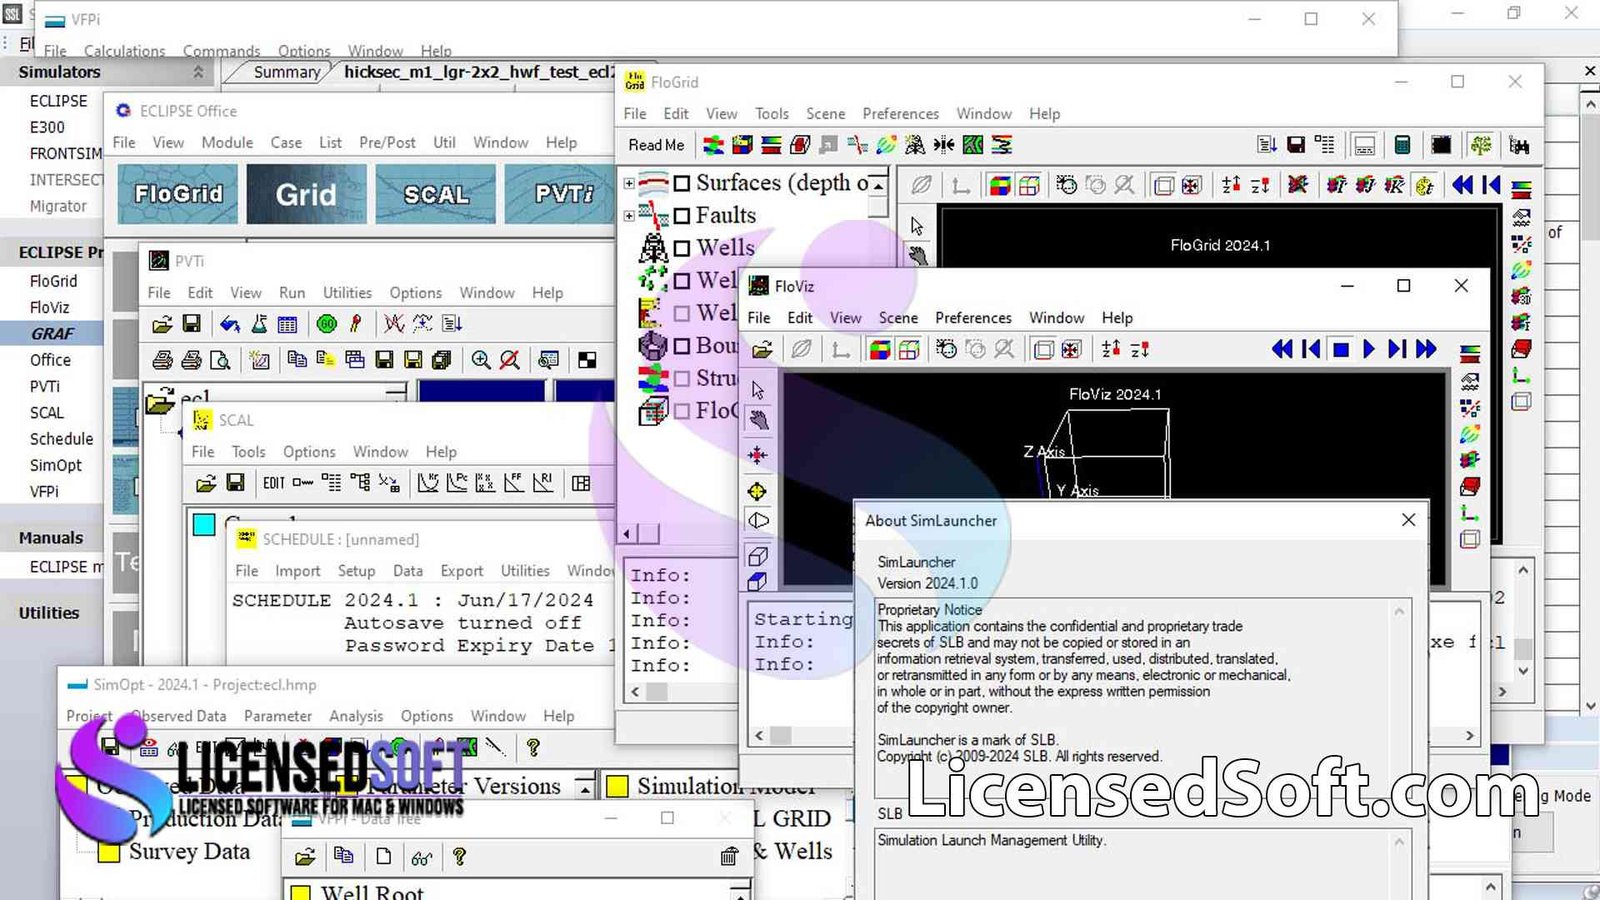The image size is (1600, 900).
Task: Open the Tools menu in SCAL
Action: (248, 452)
